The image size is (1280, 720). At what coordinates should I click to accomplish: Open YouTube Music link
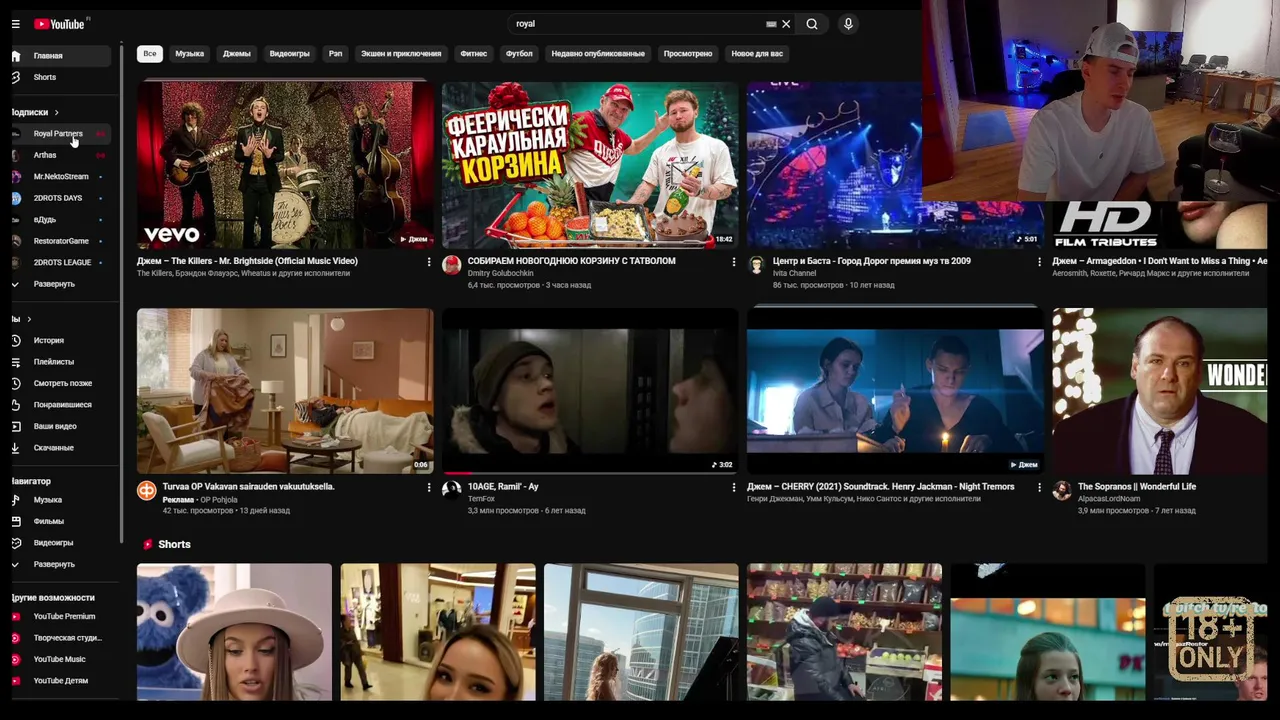tap(60, 659)
